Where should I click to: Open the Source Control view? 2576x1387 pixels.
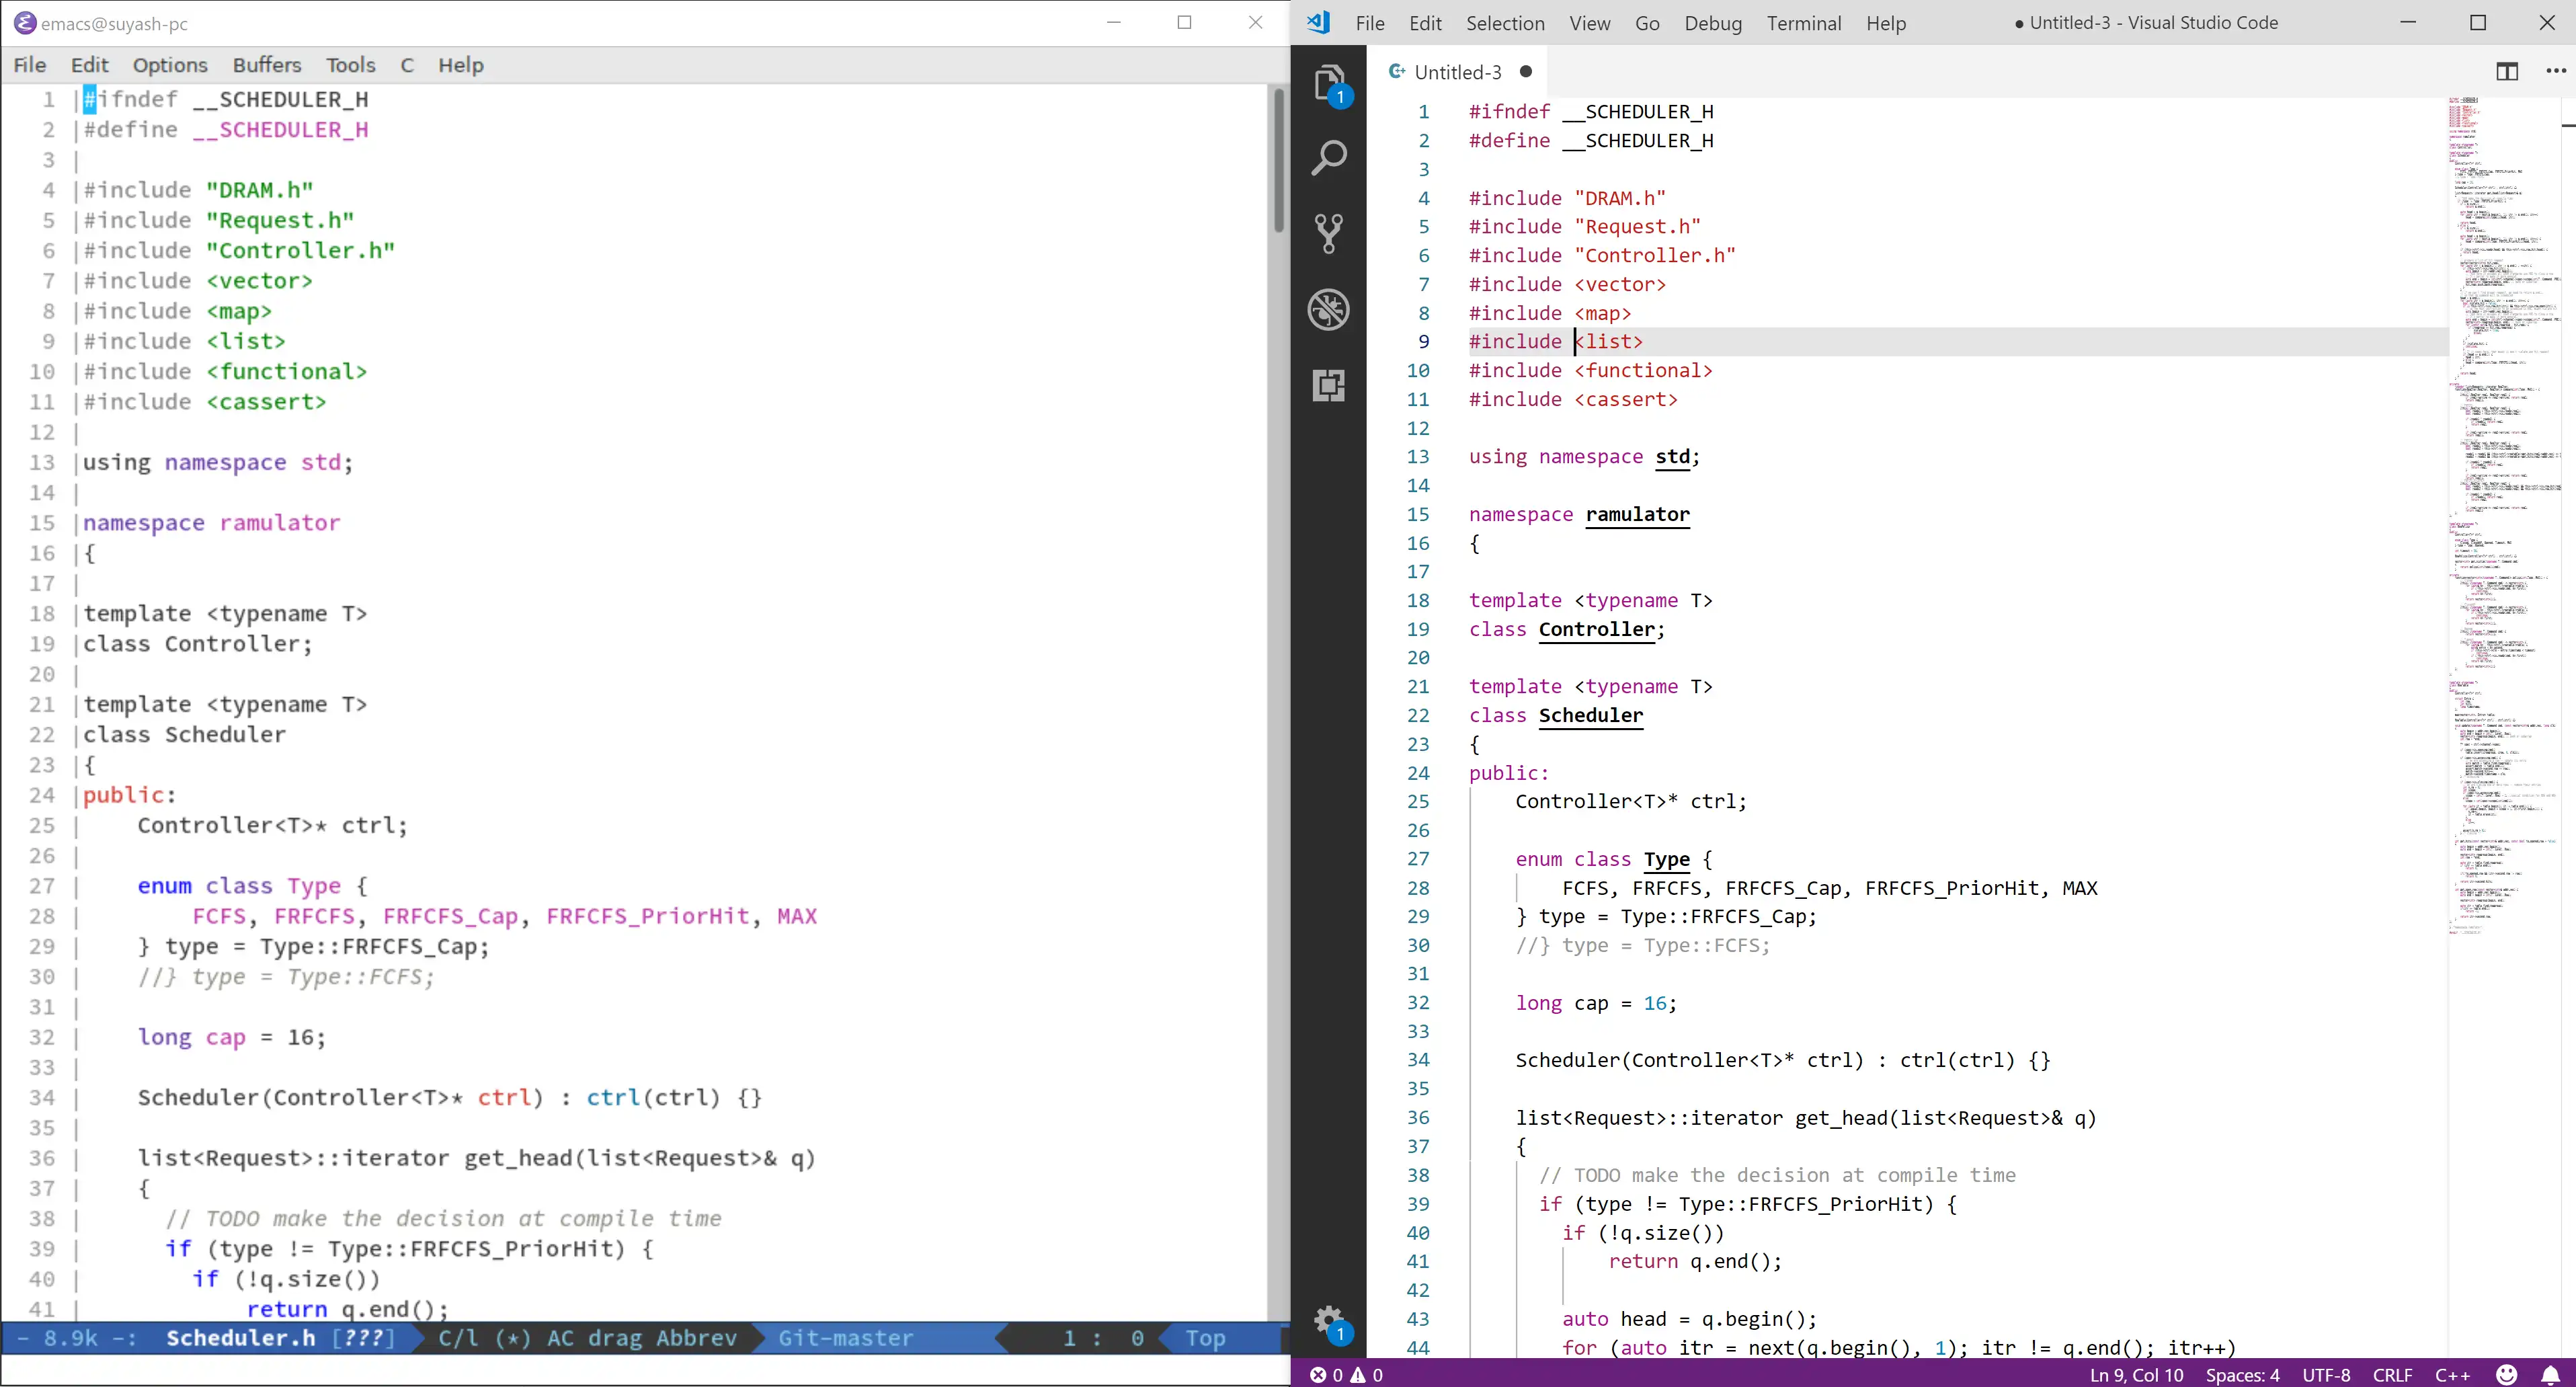point(1330,232)
